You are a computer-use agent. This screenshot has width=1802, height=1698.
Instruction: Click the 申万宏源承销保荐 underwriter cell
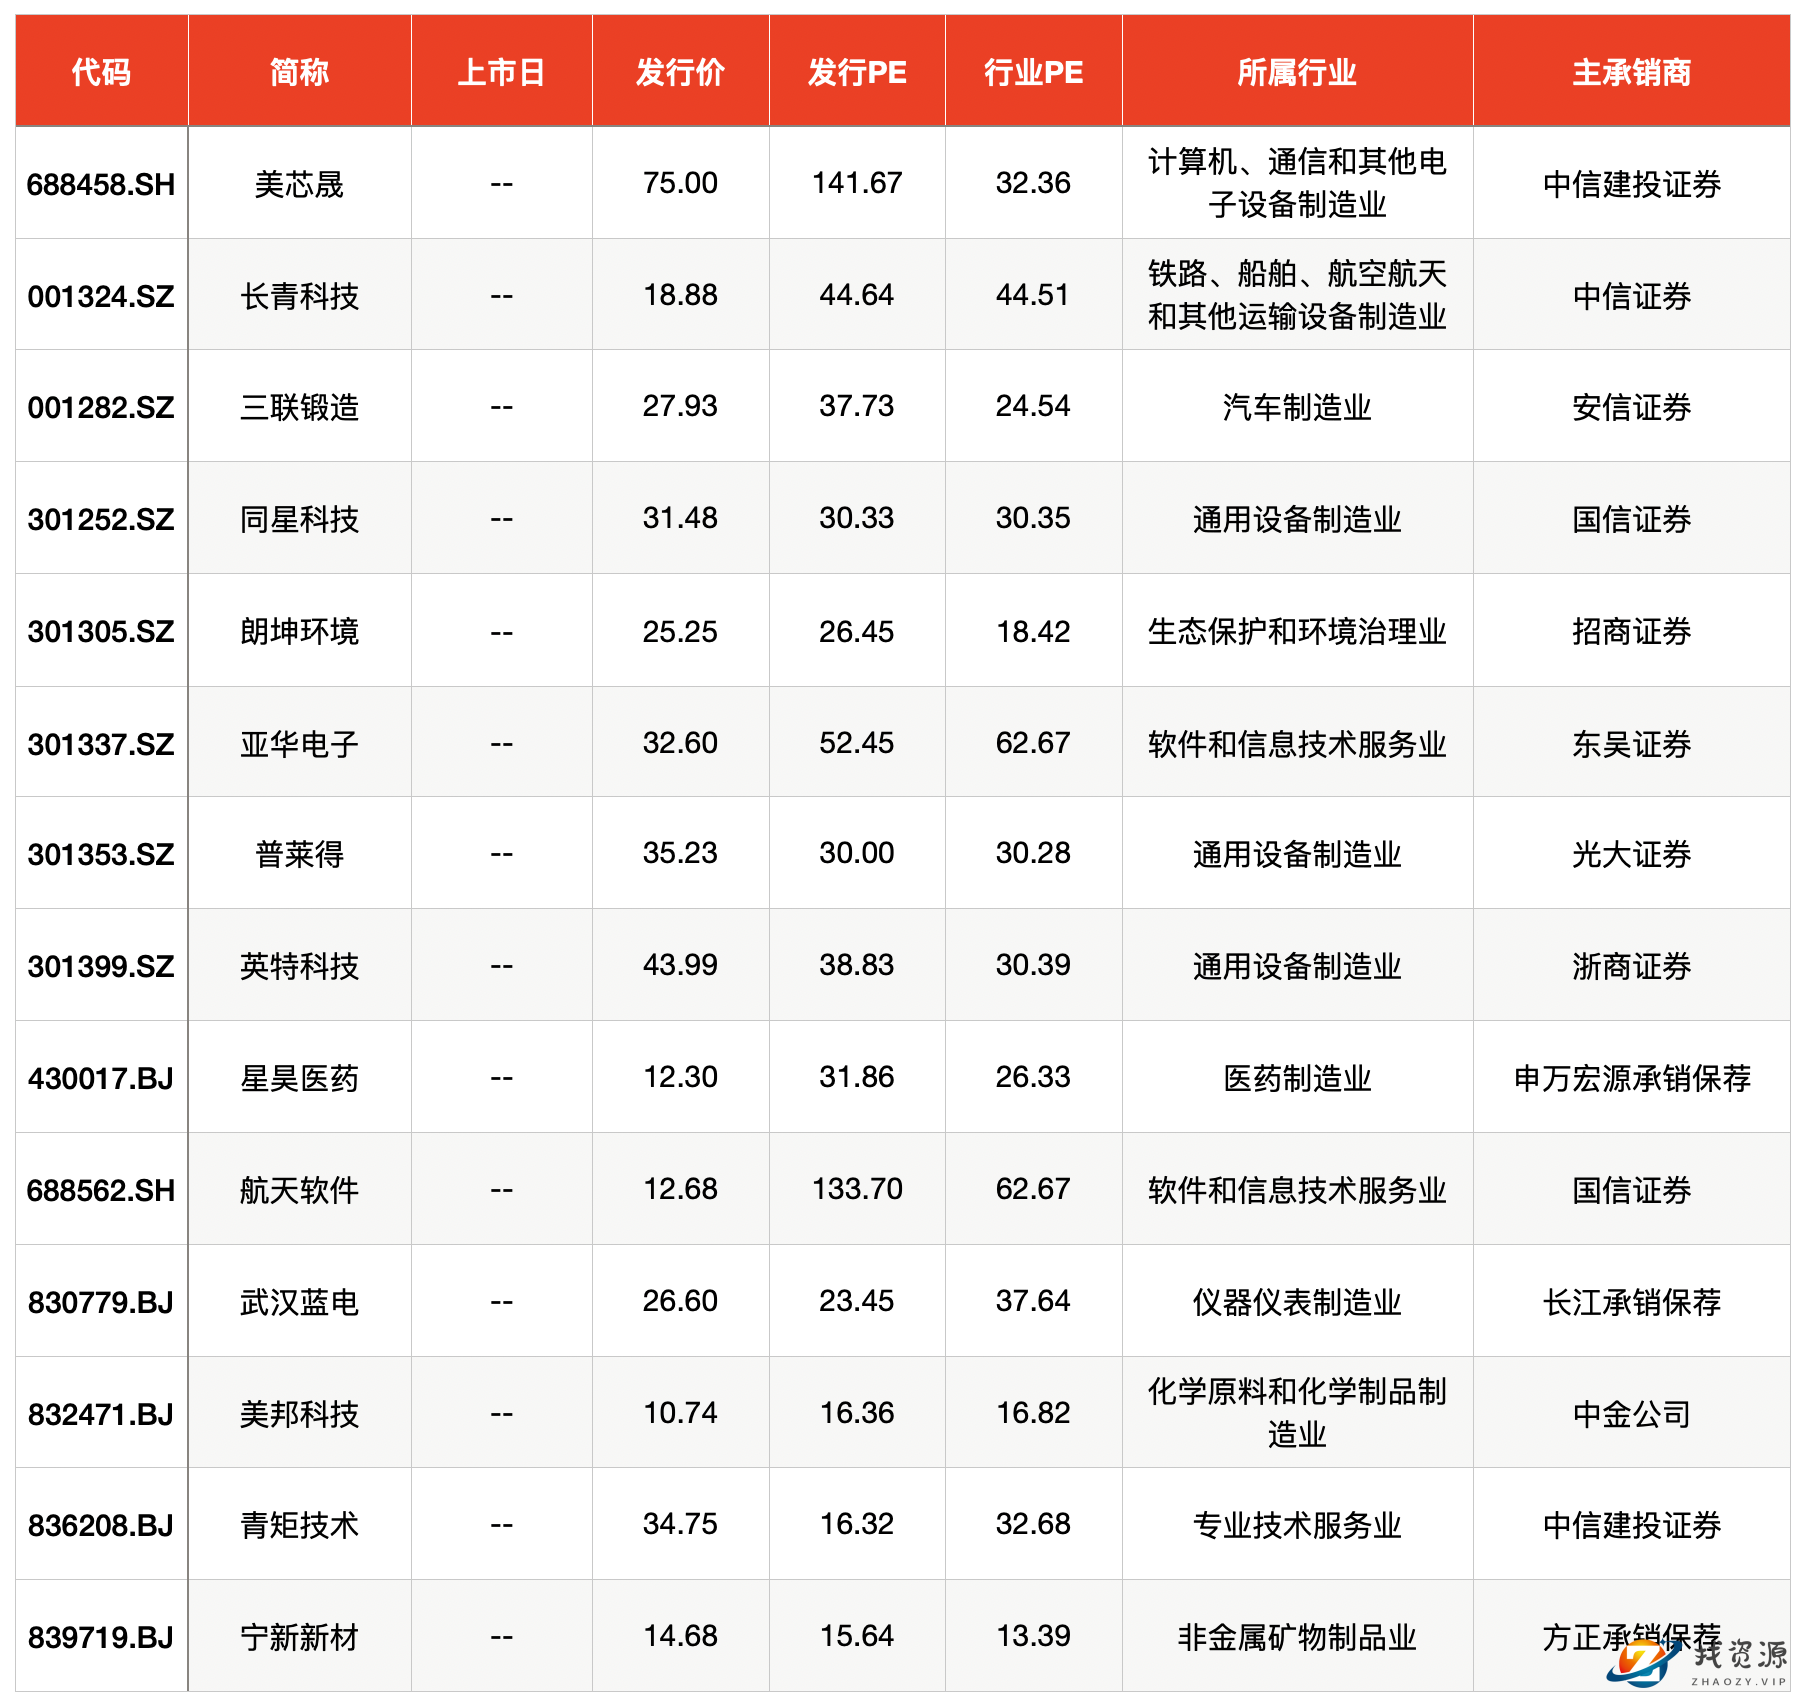point(1631,1078)
